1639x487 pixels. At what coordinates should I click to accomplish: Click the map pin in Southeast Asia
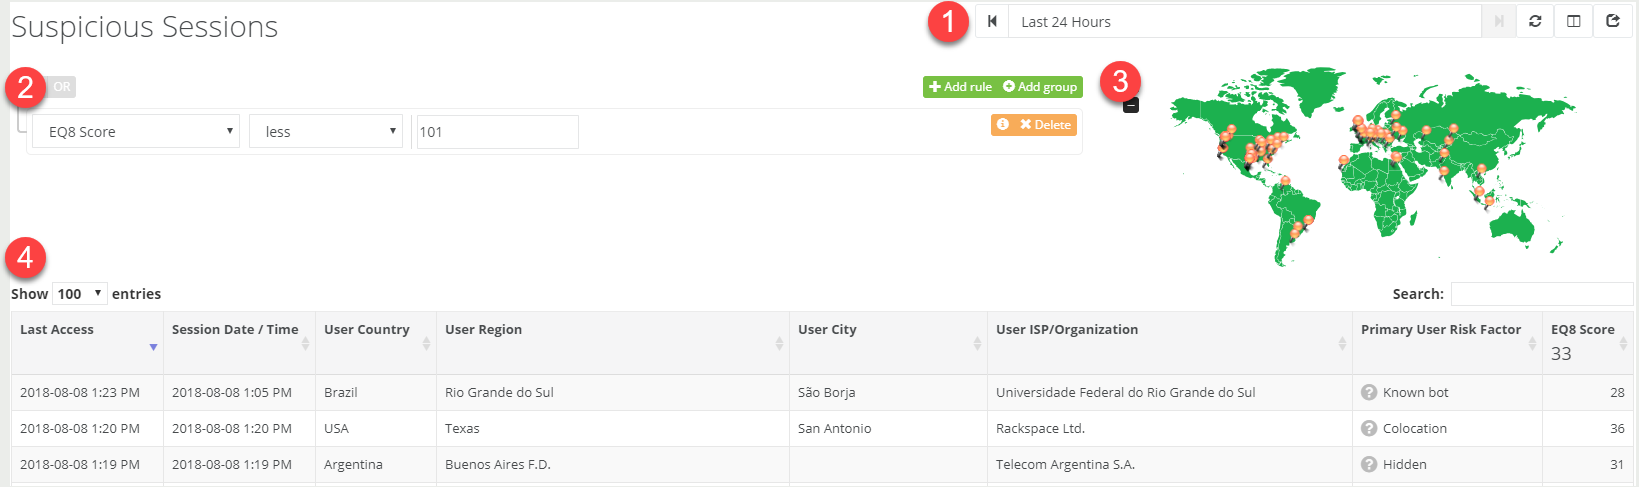[x=1482, y=195]
